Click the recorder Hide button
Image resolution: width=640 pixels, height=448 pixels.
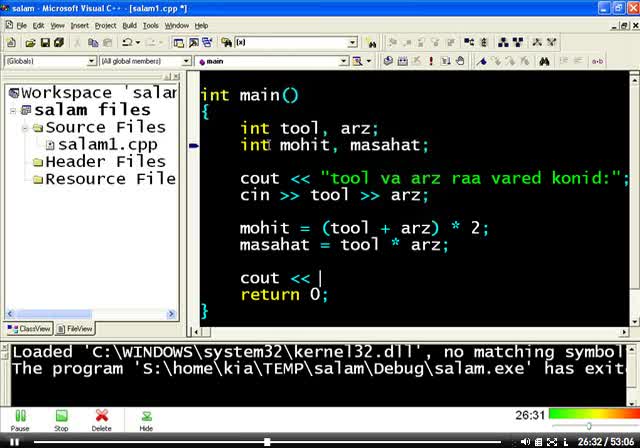(146, 420)
